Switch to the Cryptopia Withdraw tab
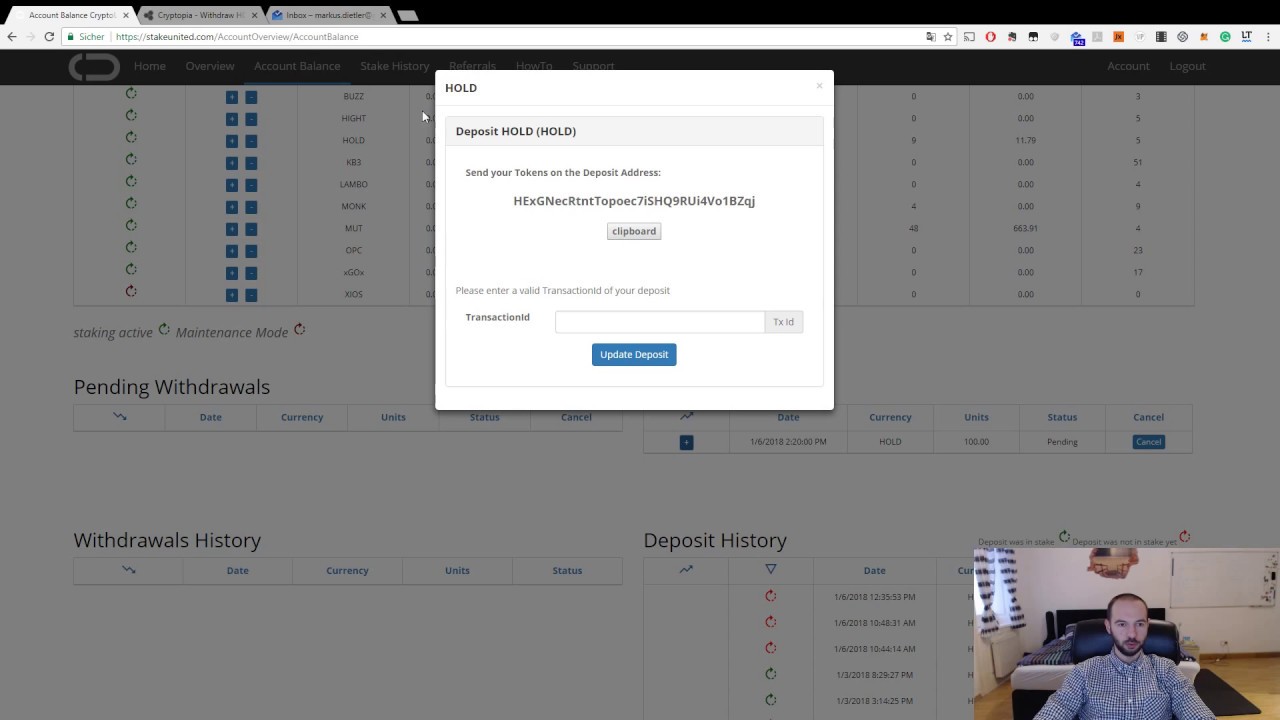 [x=200, y=15]
